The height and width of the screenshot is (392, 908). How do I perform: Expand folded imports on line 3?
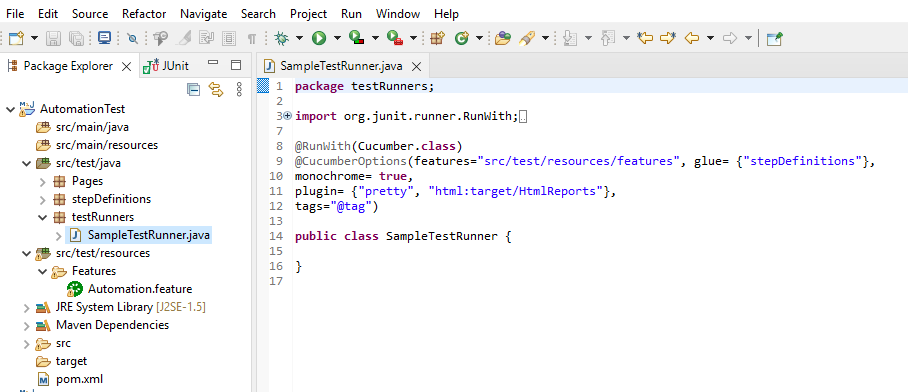tap(288, 116)
